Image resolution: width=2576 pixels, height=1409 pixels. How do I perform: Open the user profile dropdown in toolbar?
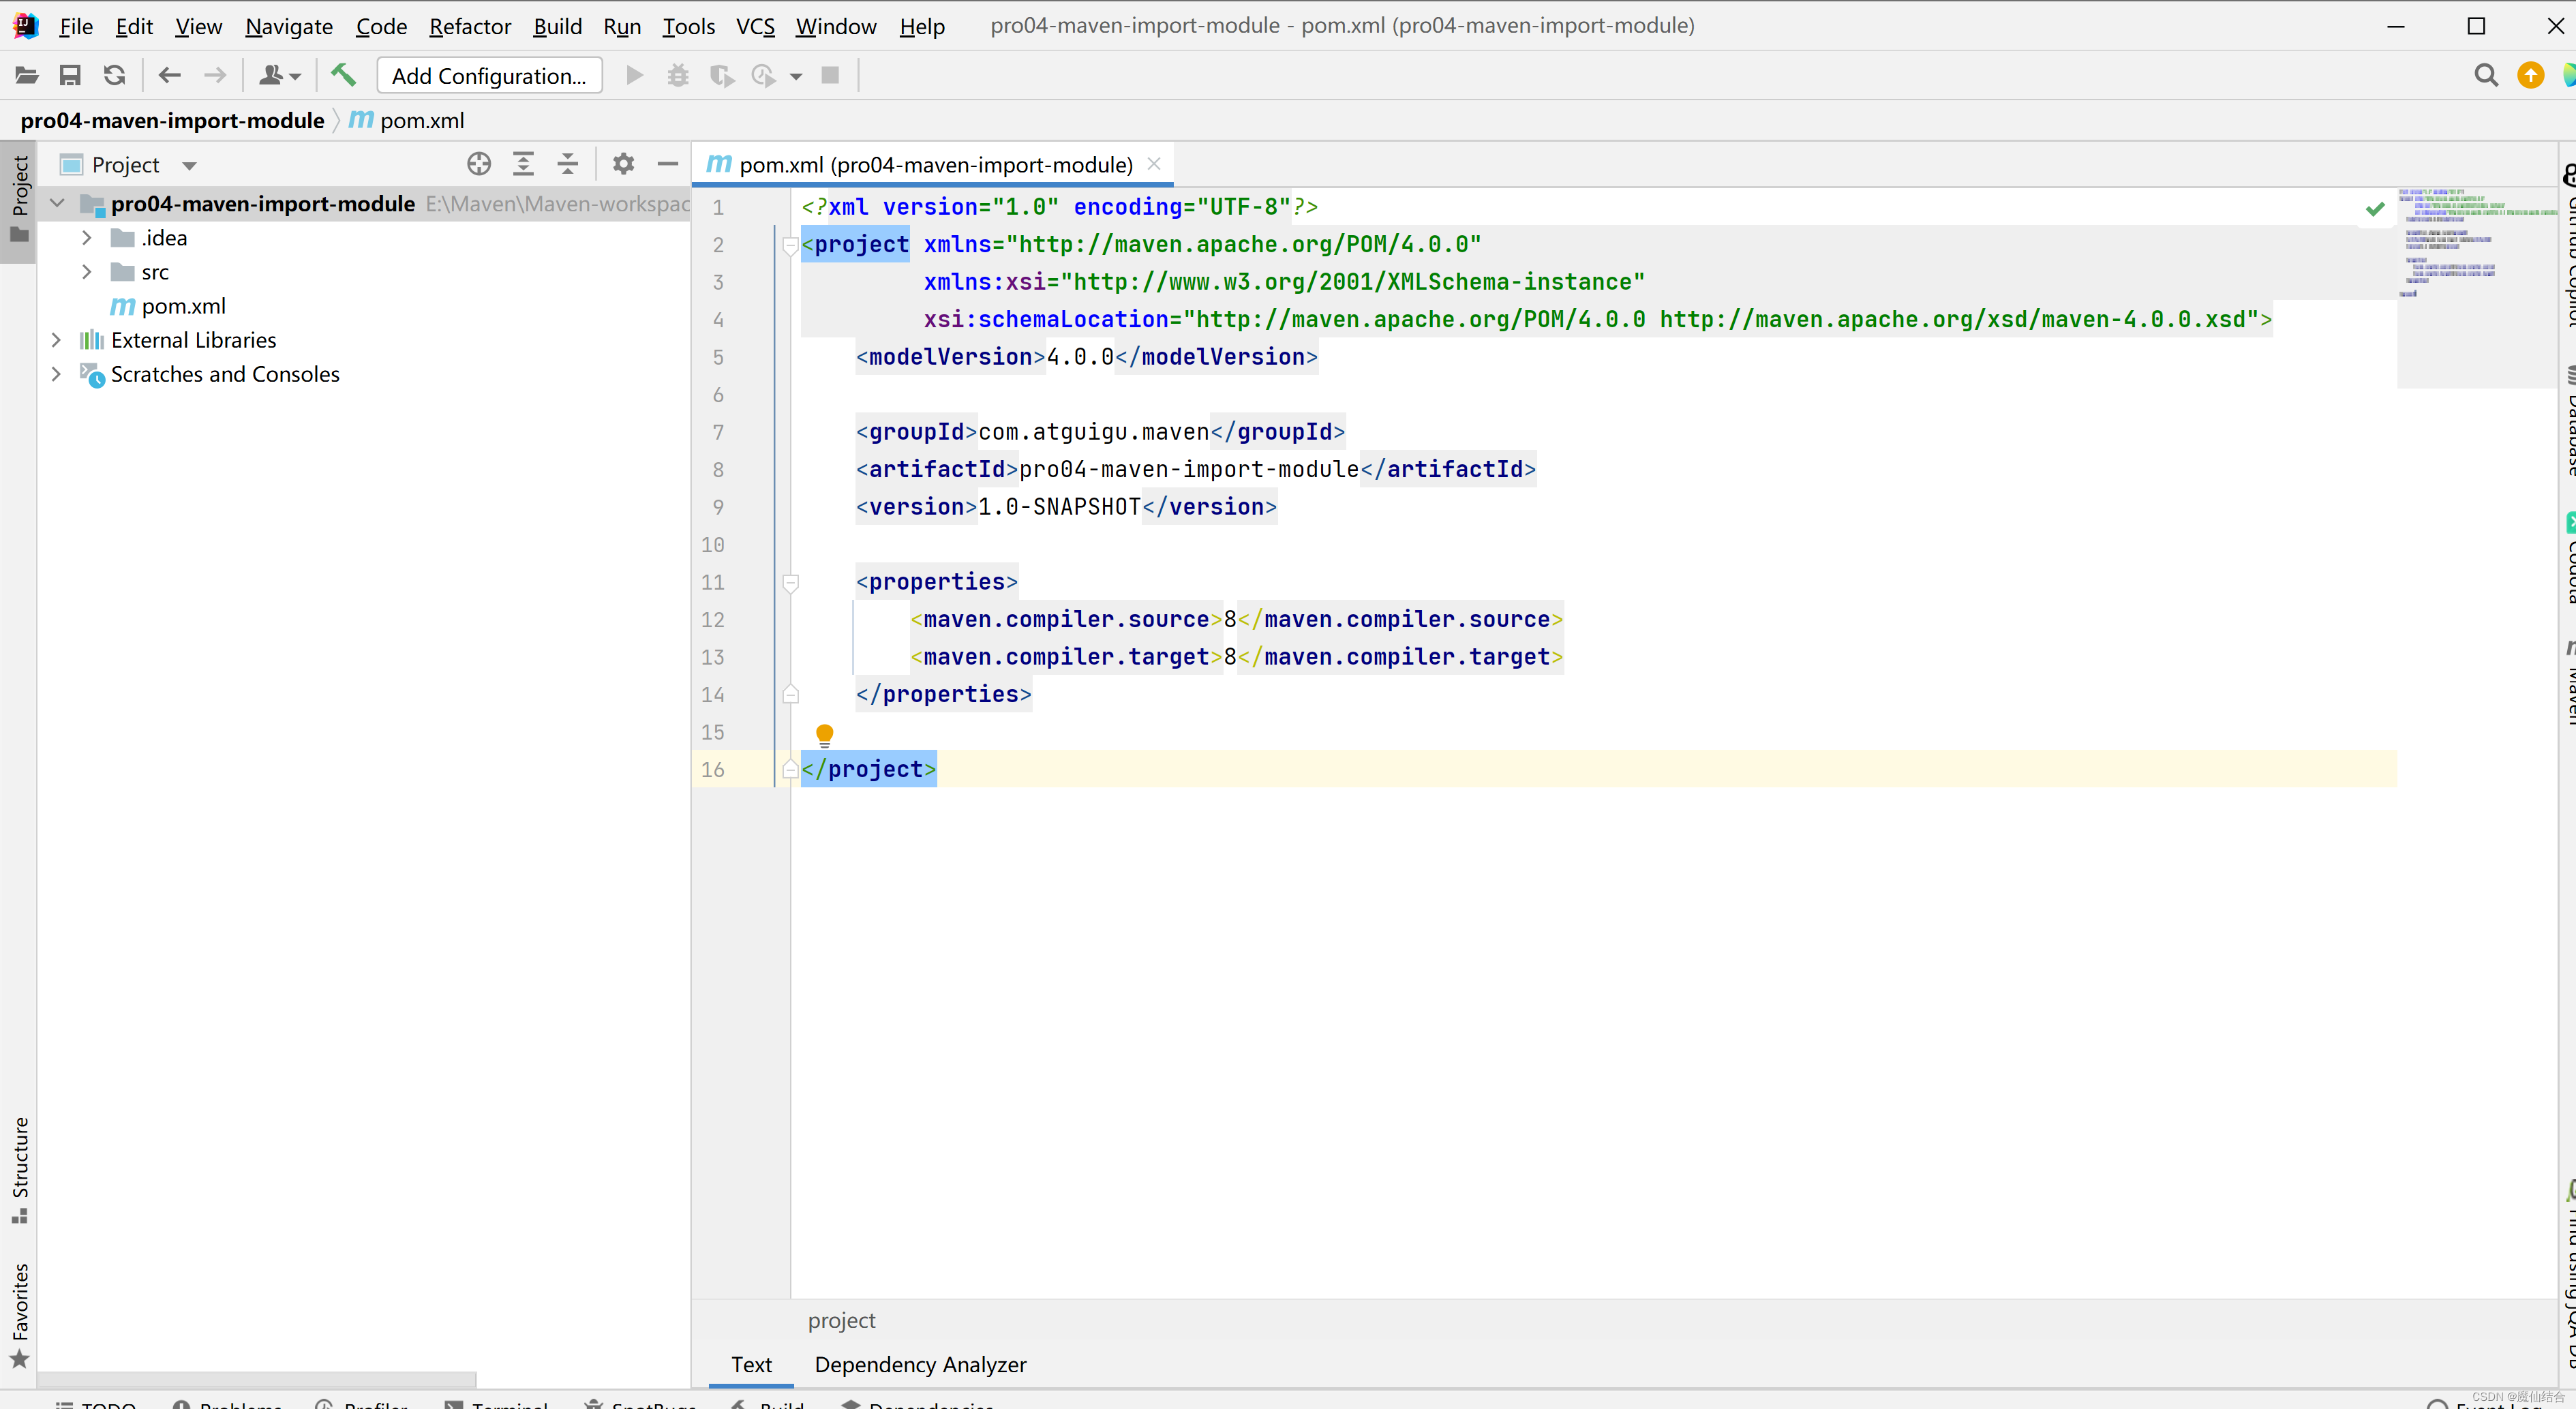coord(279,76)
